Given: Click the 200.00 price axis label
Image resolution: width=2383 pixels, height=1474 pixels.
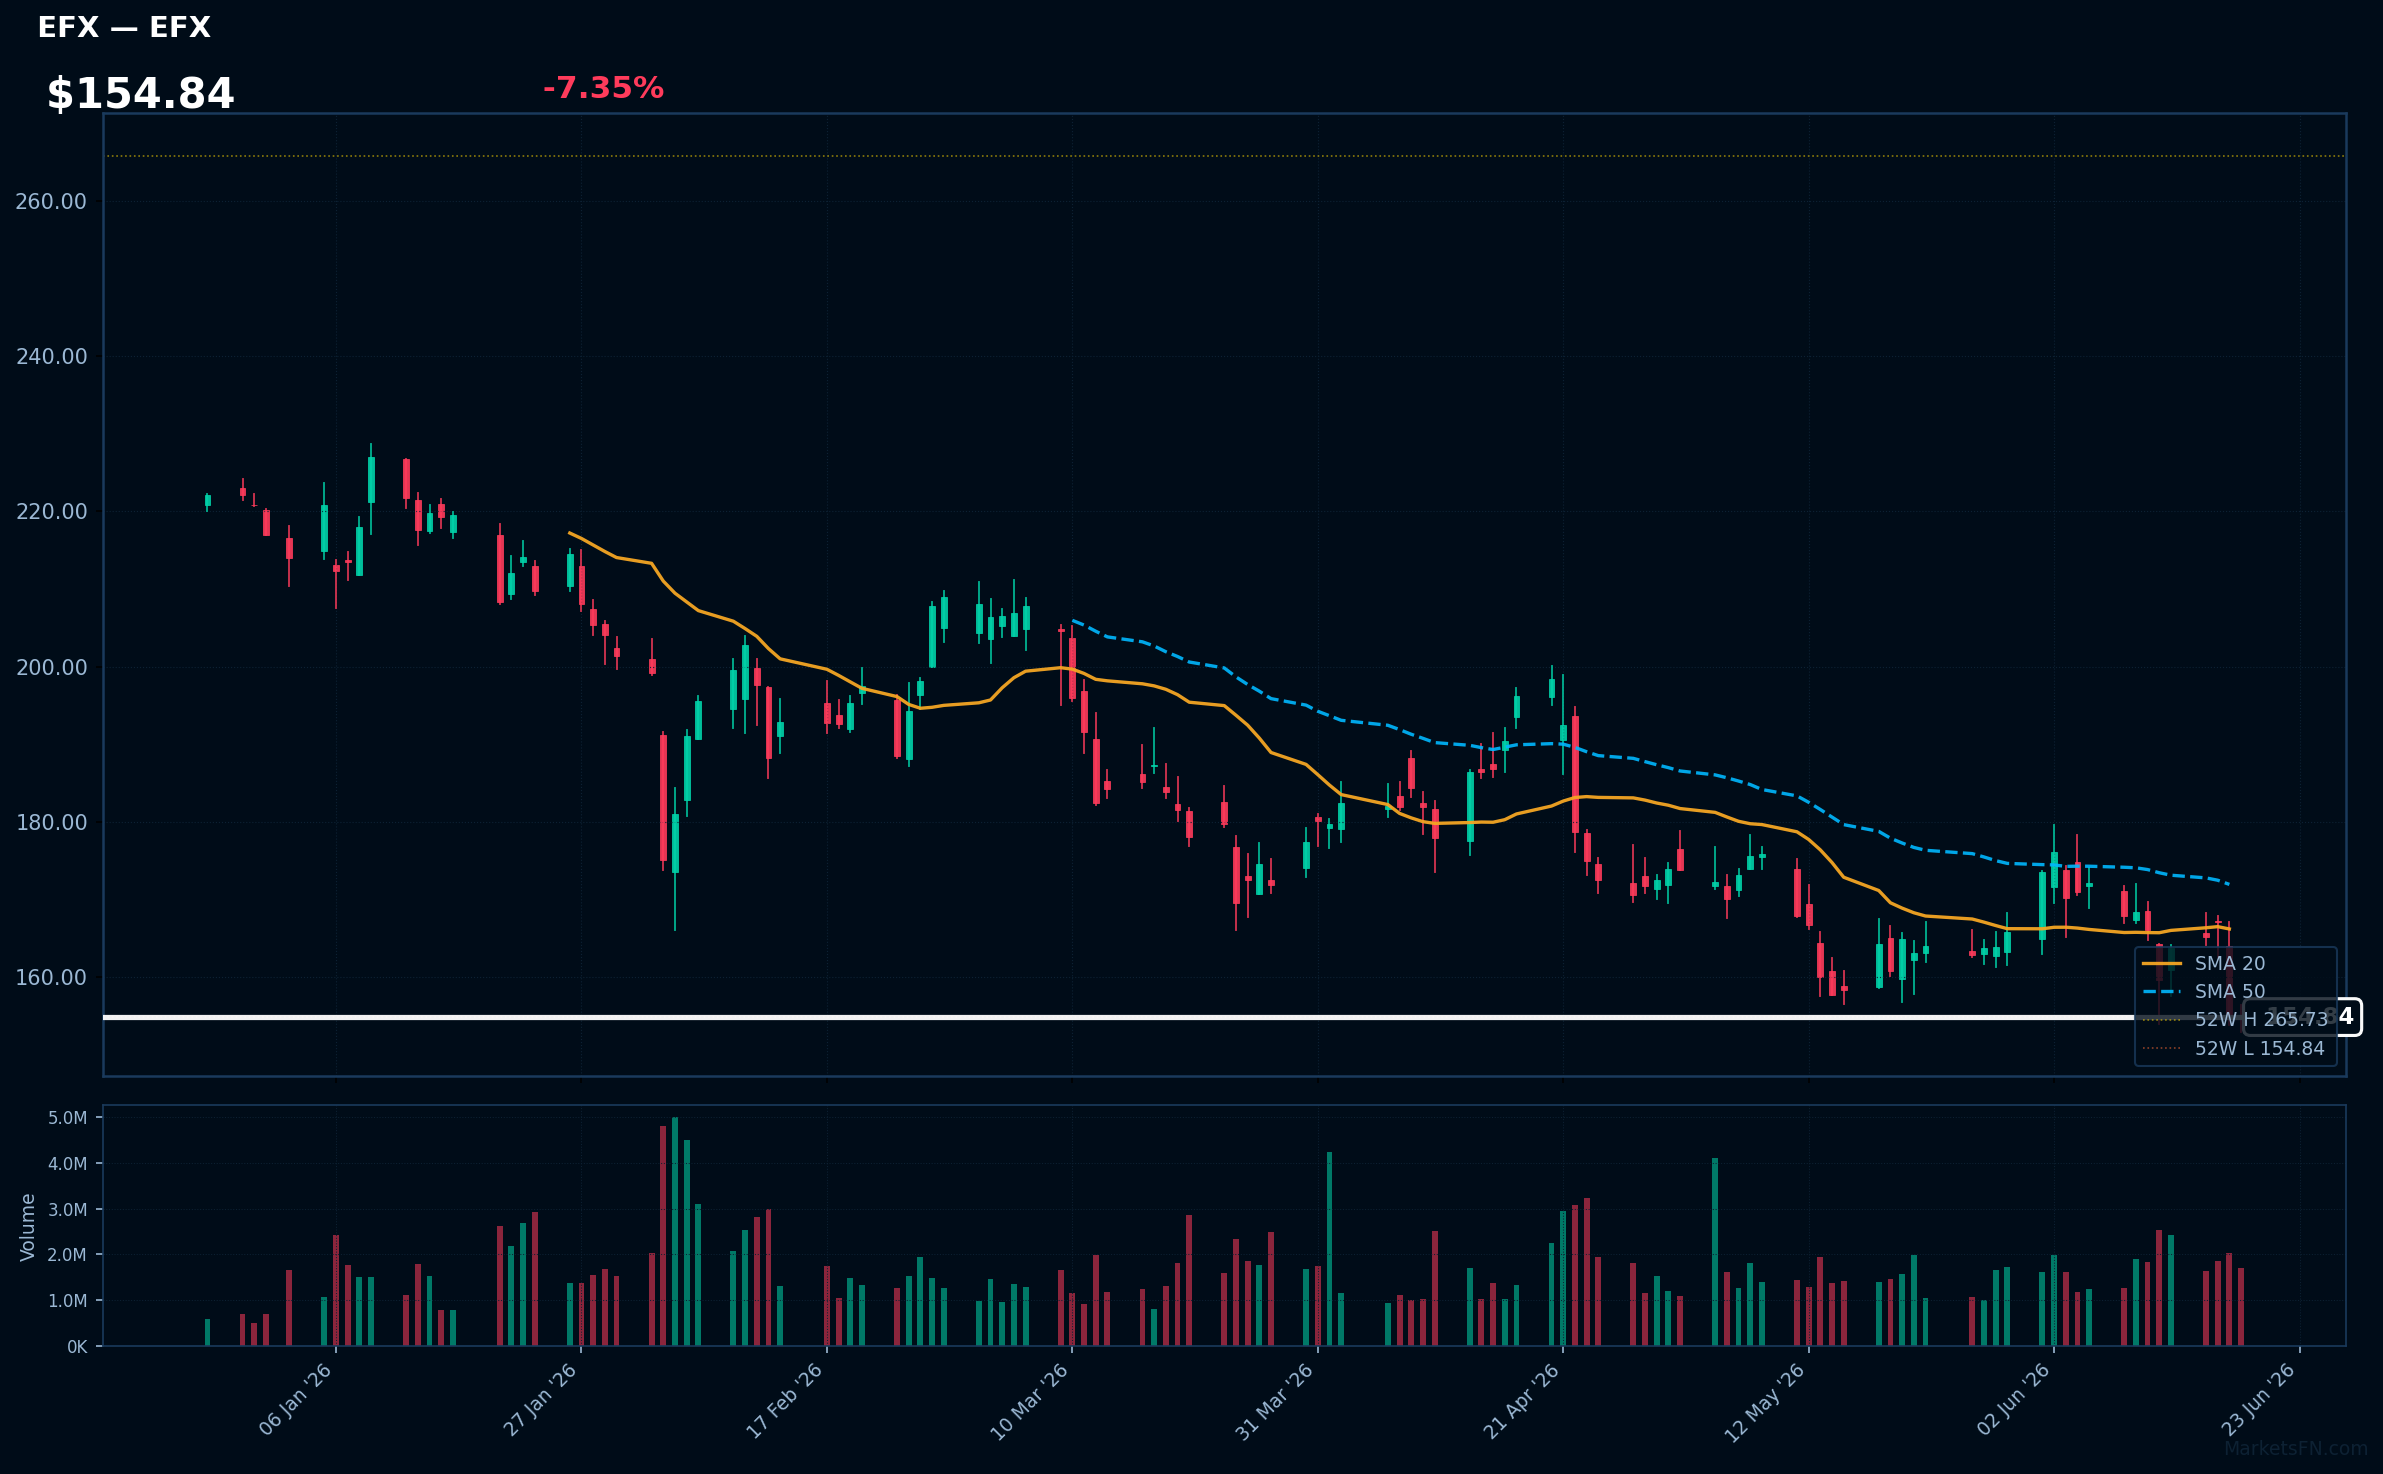Looking at the screenshot, I should pyautogui.click(x=51, y=668).
